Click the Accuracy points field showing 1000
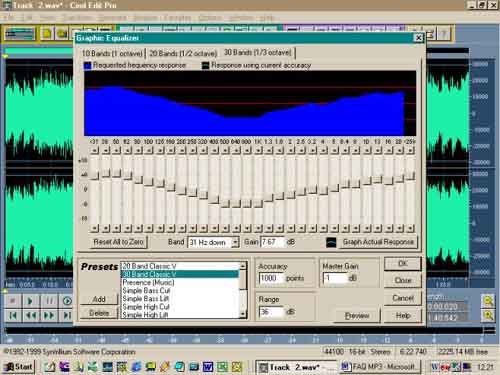This screenshot has height=375, width=500. point(271,278)
